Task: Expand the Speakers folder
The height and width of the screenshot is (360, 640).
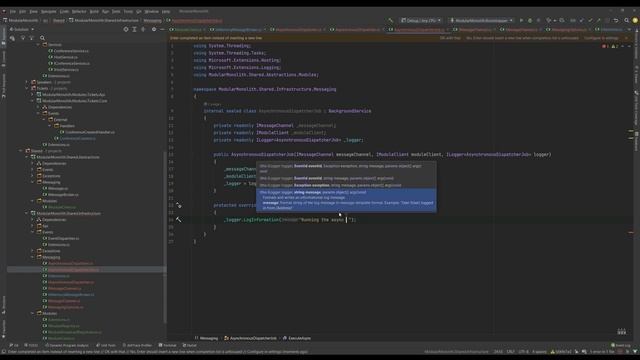Action: pos(27,82)
